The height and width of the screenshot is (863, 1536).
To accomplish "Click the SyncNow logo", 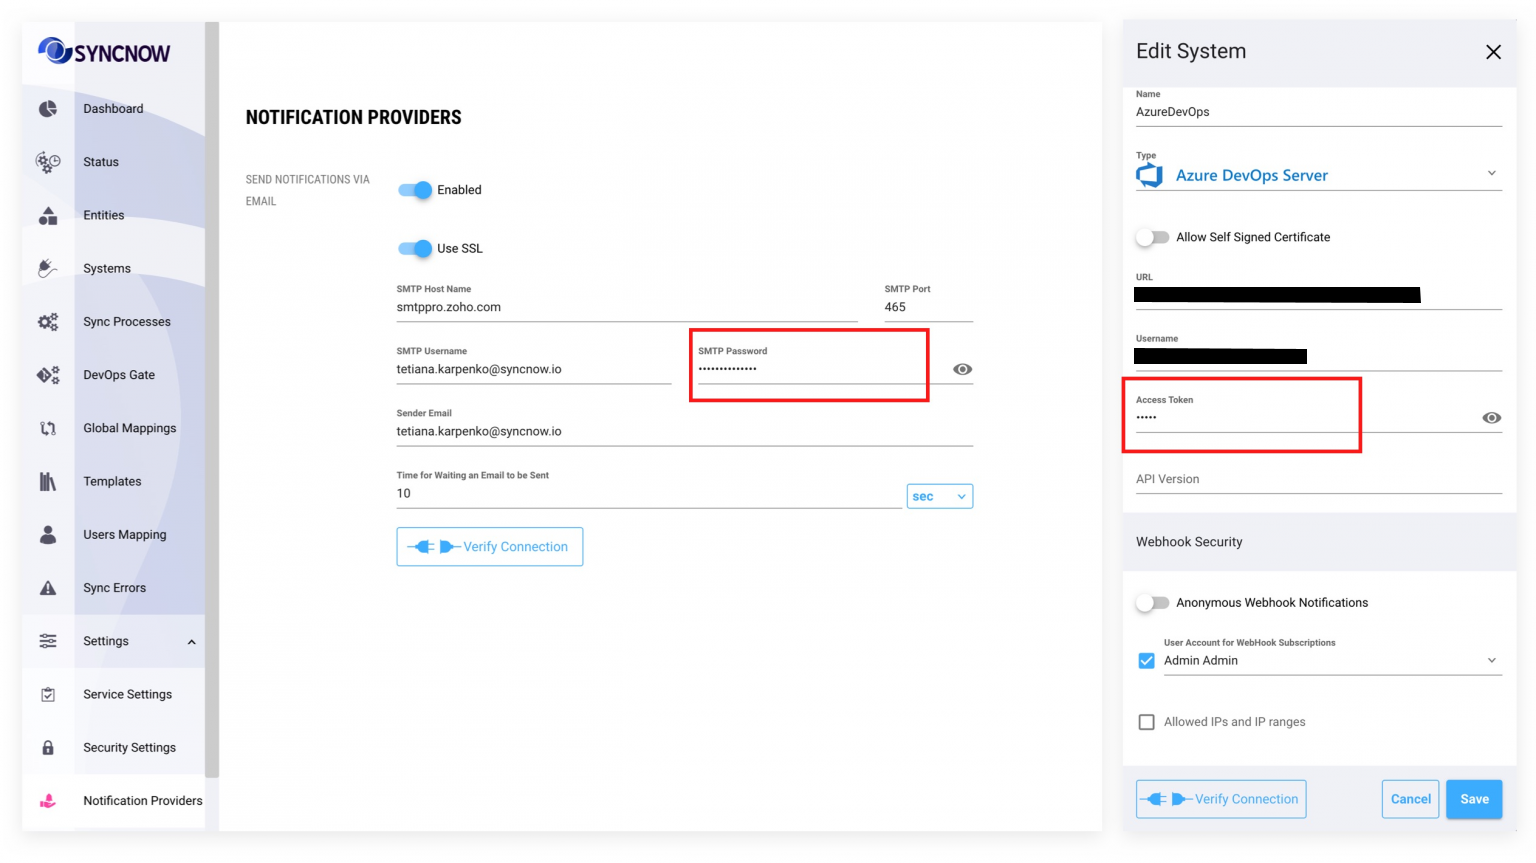I will pos(104,51).
